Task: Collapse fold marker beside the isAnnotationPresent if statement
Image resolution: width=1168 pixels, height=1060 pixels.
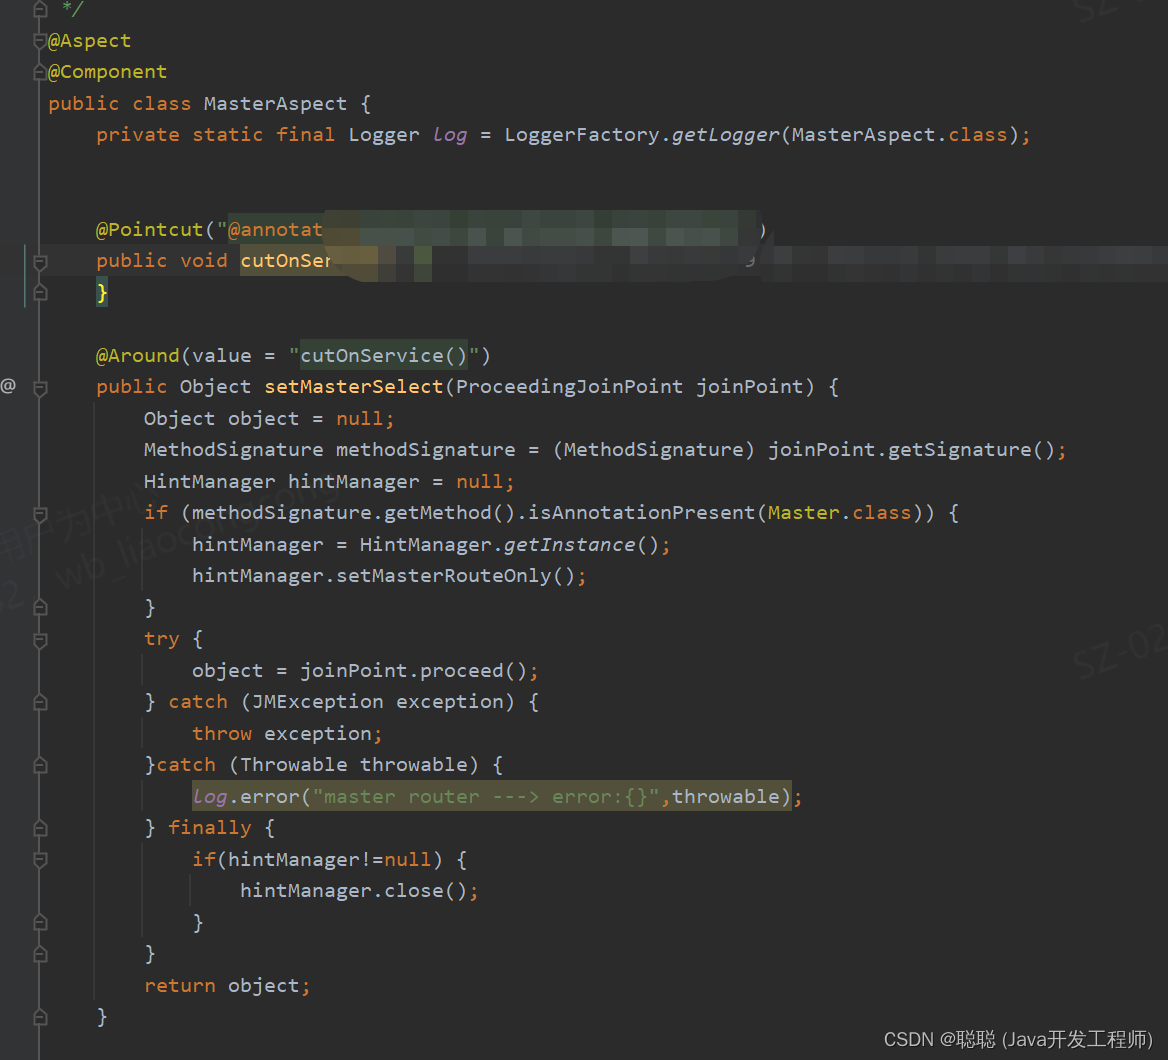Action: [x=40, y=513]
